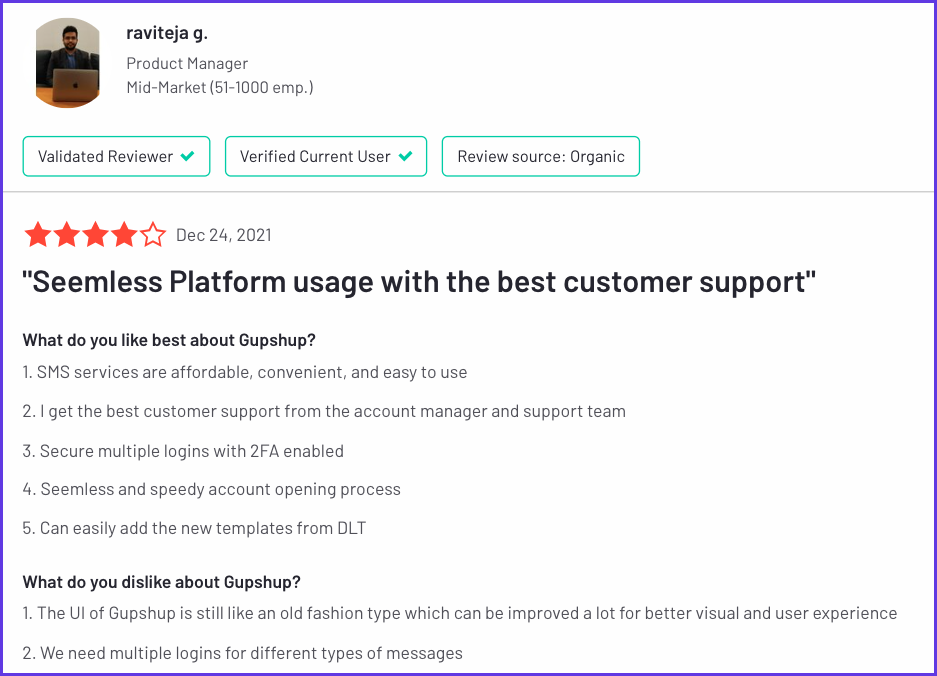Screen dimensions: 937x676
Task: Select the line about 2FA enabled logins
Action: [x=183, y=451]
